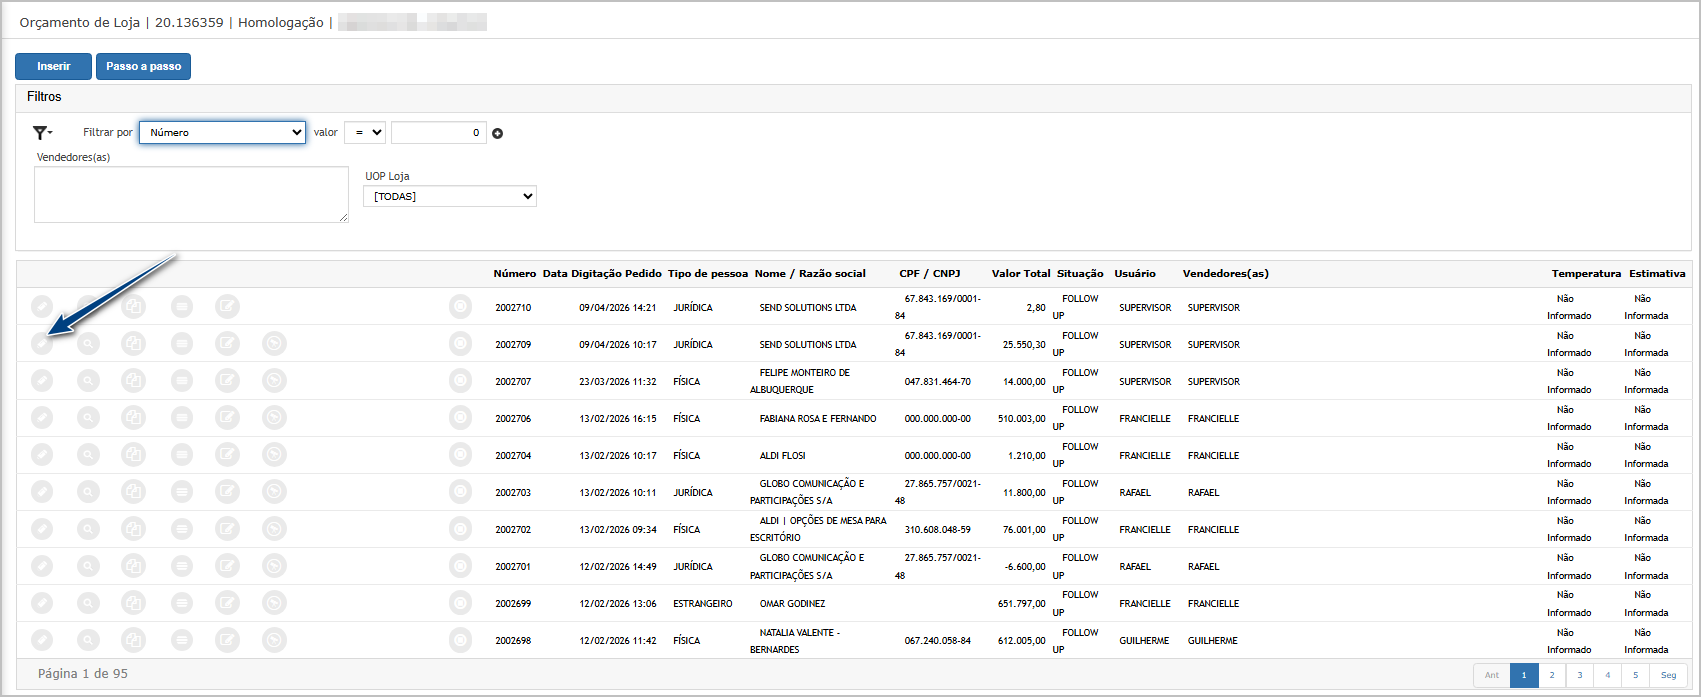Open the equals operator dropdown
The height and width of the screenshot is (697, 1701).
click(x=364, y=132)
